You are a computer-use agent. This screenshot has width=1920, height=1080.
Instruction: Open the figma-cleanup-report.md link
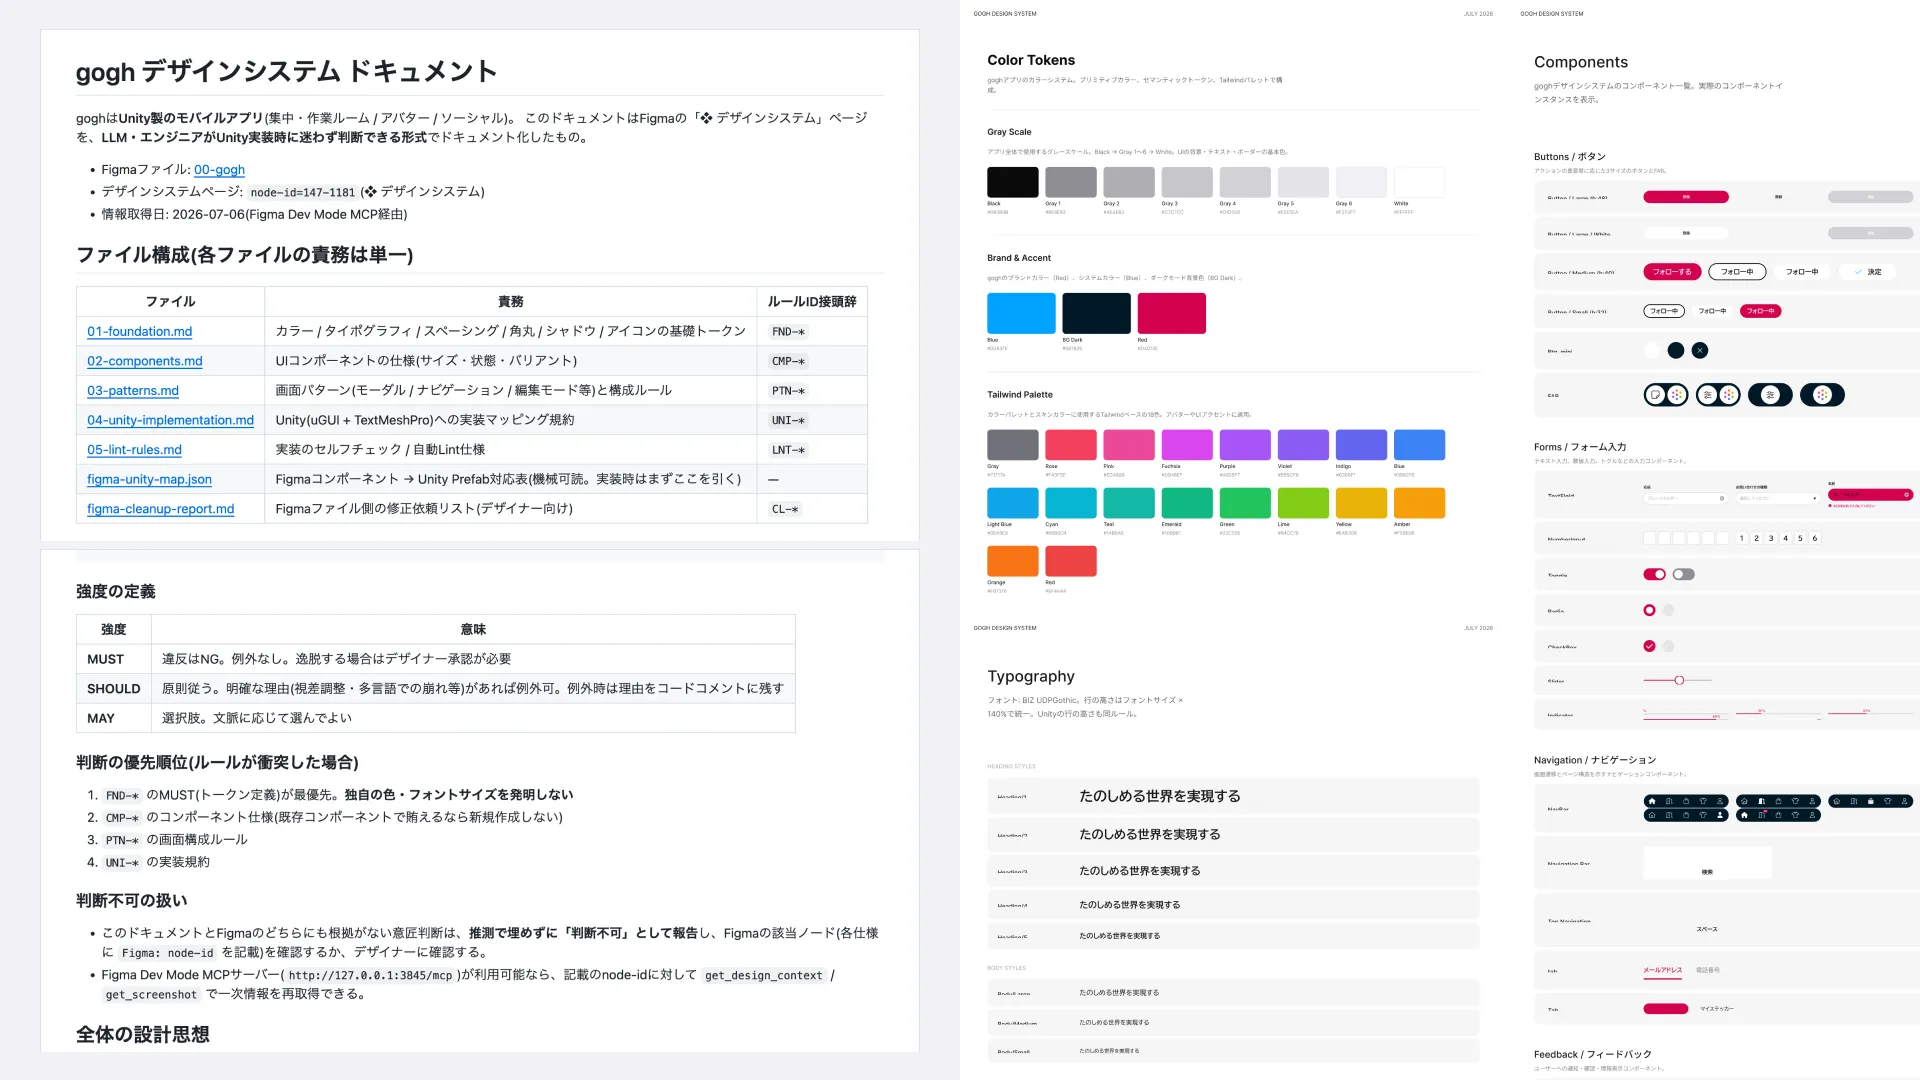pos(160,509)
